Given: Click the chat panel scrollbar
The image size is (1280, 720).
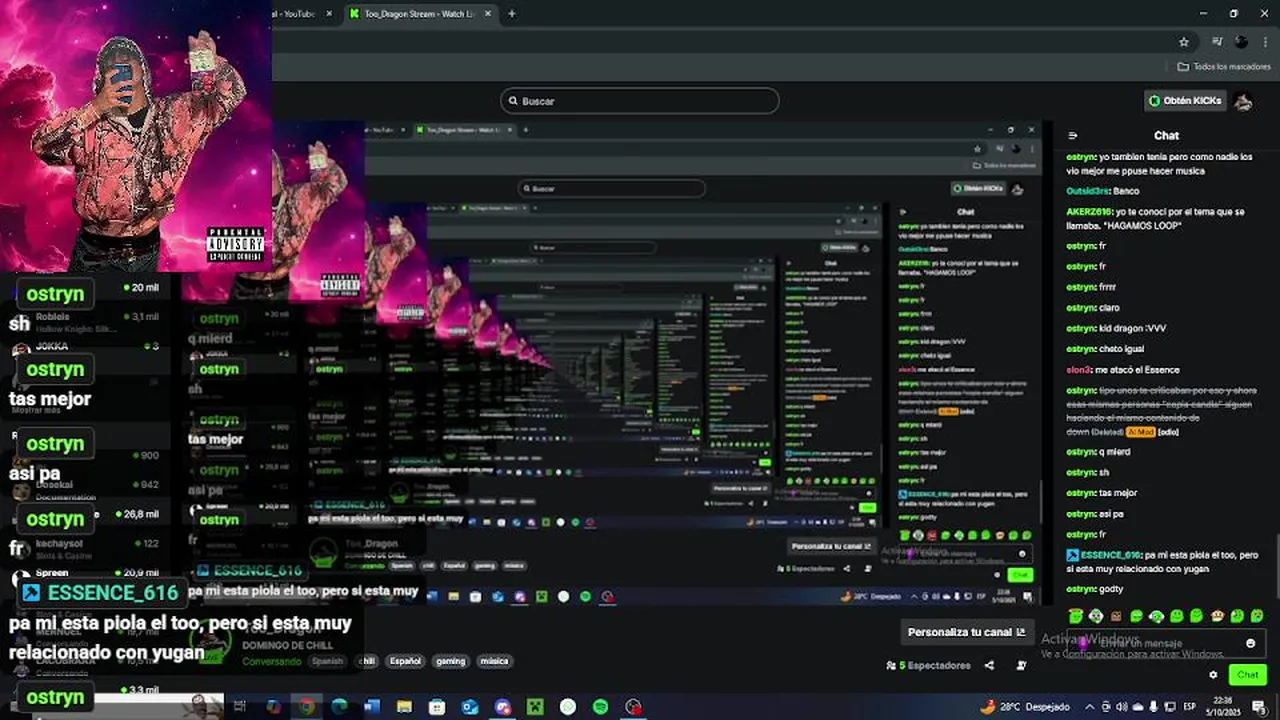Looking at the screenshot, I should 1276,565.
